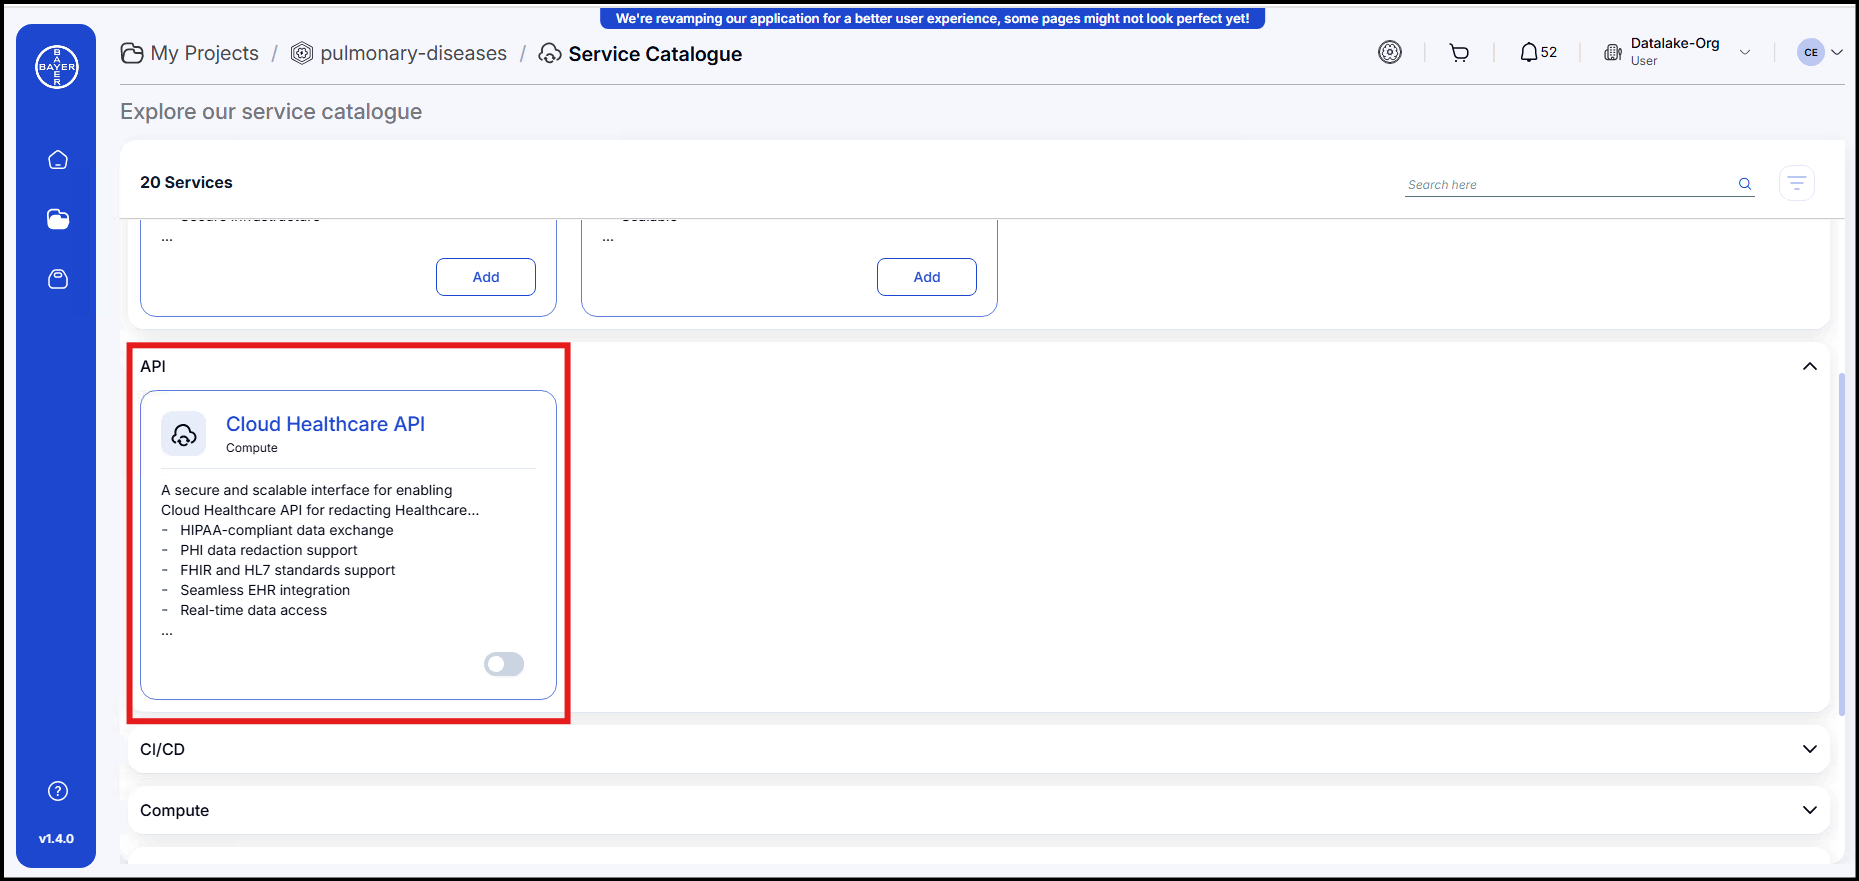Click the Datalake-Org organization name

(1675, 43)
